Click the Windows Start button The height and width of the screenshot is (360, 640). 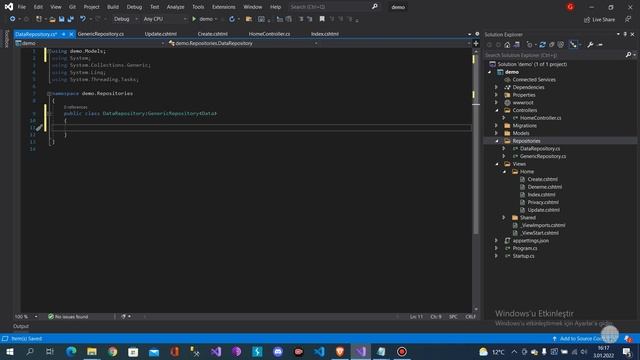pyautogui.click(x=9, y=351)
